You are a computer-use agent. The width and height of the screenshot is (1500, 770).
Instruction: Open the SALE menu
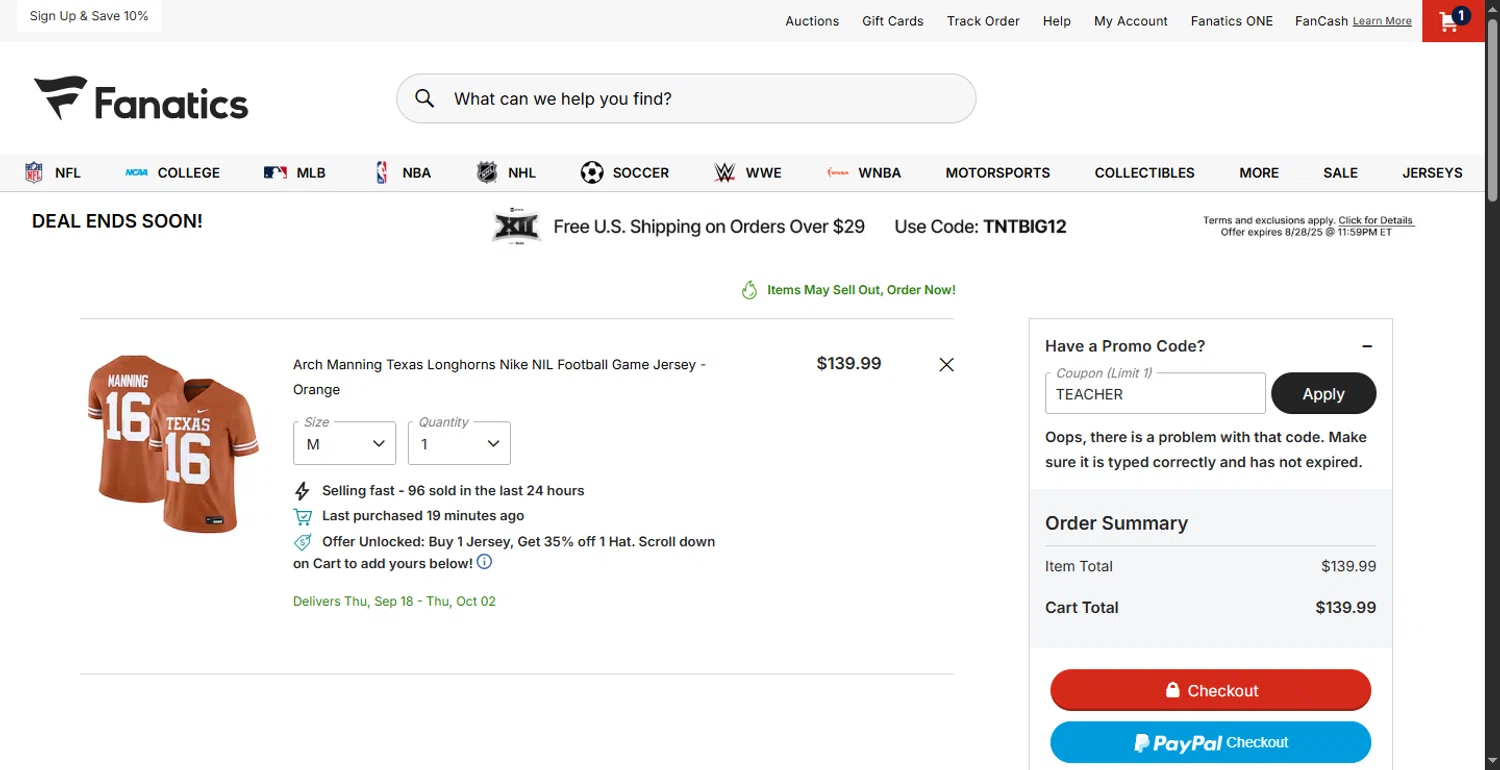coord(1340,173)
